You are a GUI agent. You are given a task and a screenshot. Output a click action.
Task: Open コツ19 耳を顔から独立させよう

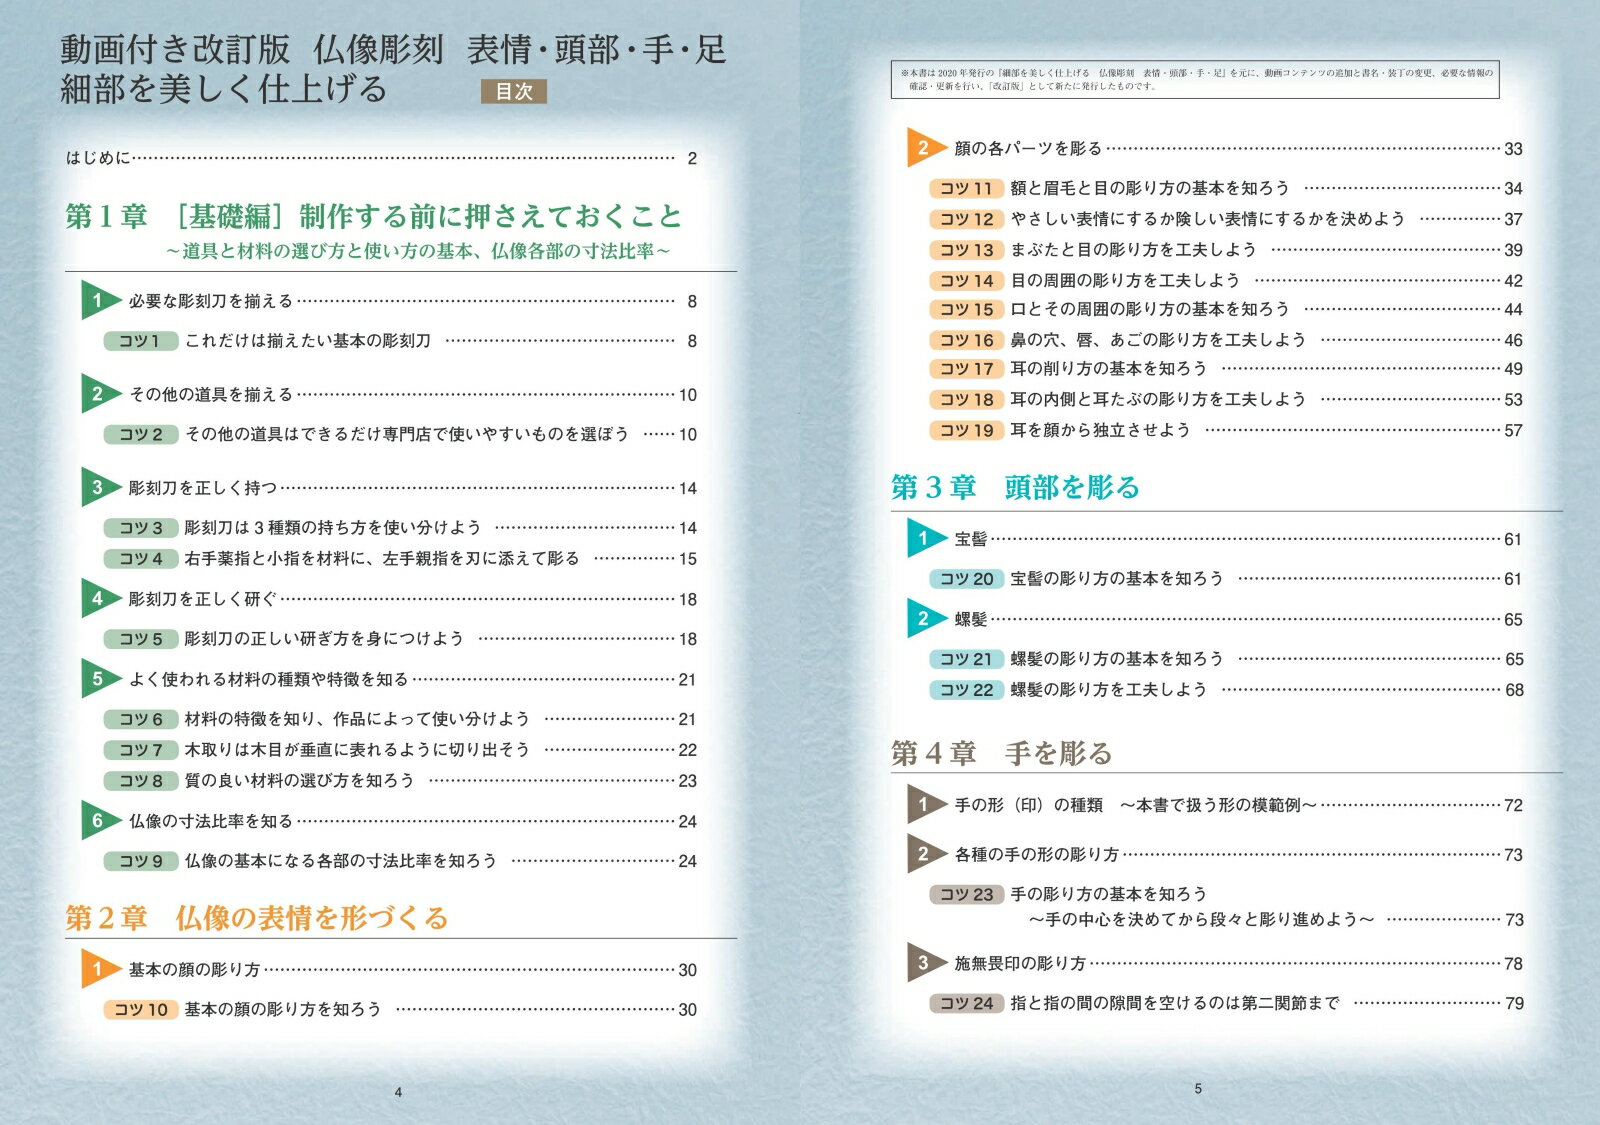point(1226,430)
